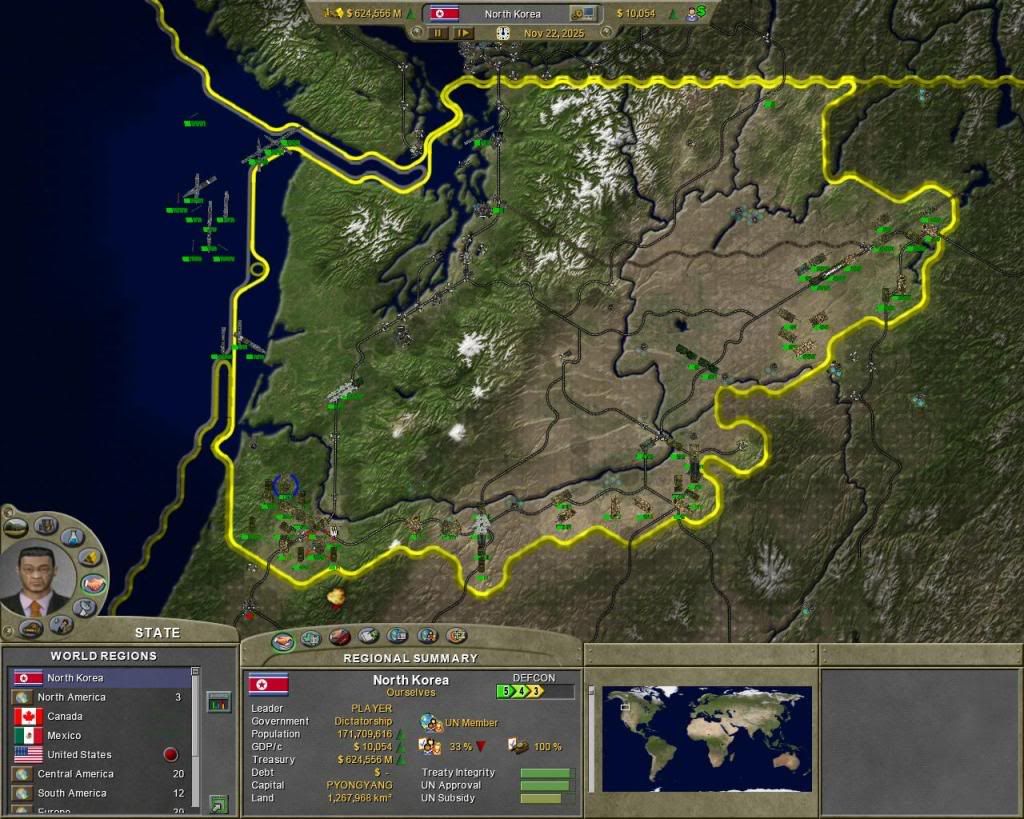1024x819 pixels.
Task: Select the unit circled in blue on map
Action: tap(285, 485)
